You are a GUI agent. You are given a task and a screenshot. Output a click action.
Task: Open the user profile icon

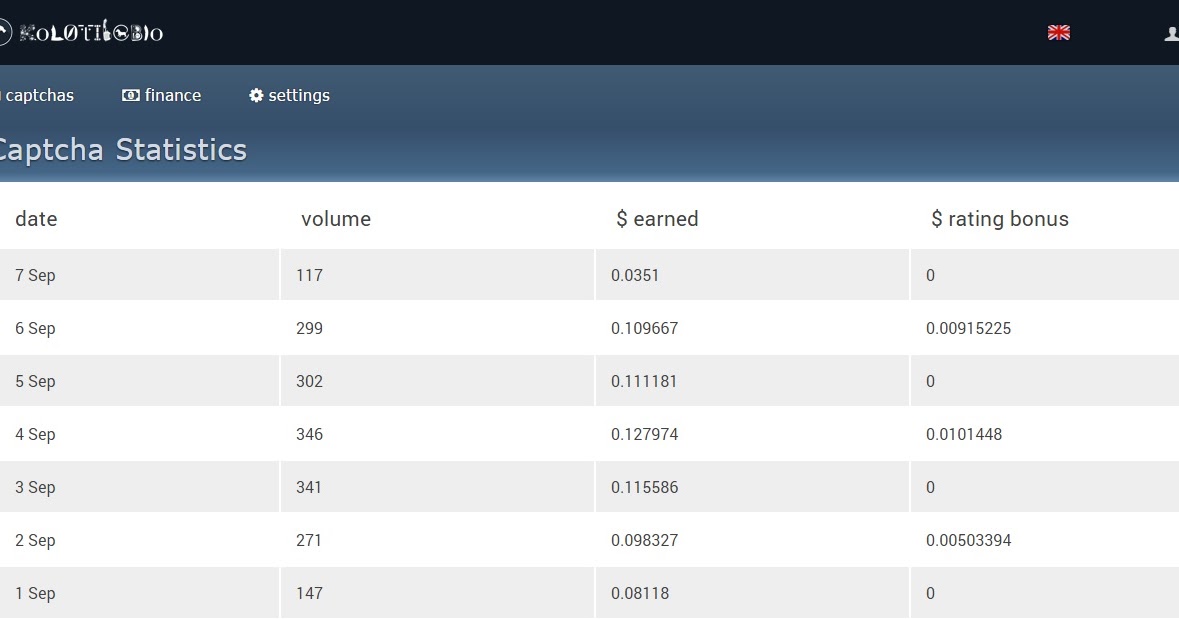pos(1171,33)
